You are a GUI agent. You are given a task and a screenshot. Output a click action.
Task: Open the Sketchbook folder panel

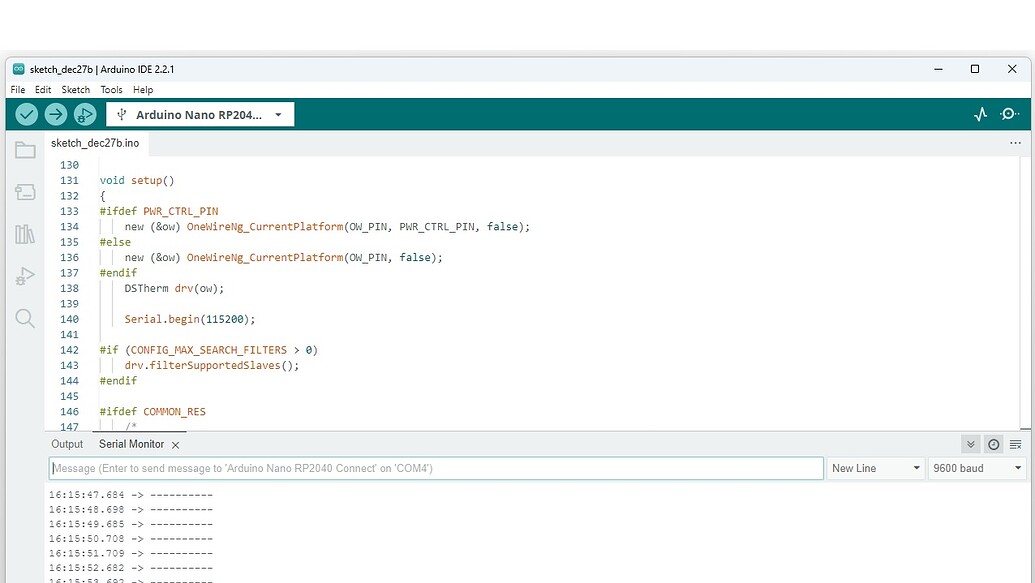point(25,149)
